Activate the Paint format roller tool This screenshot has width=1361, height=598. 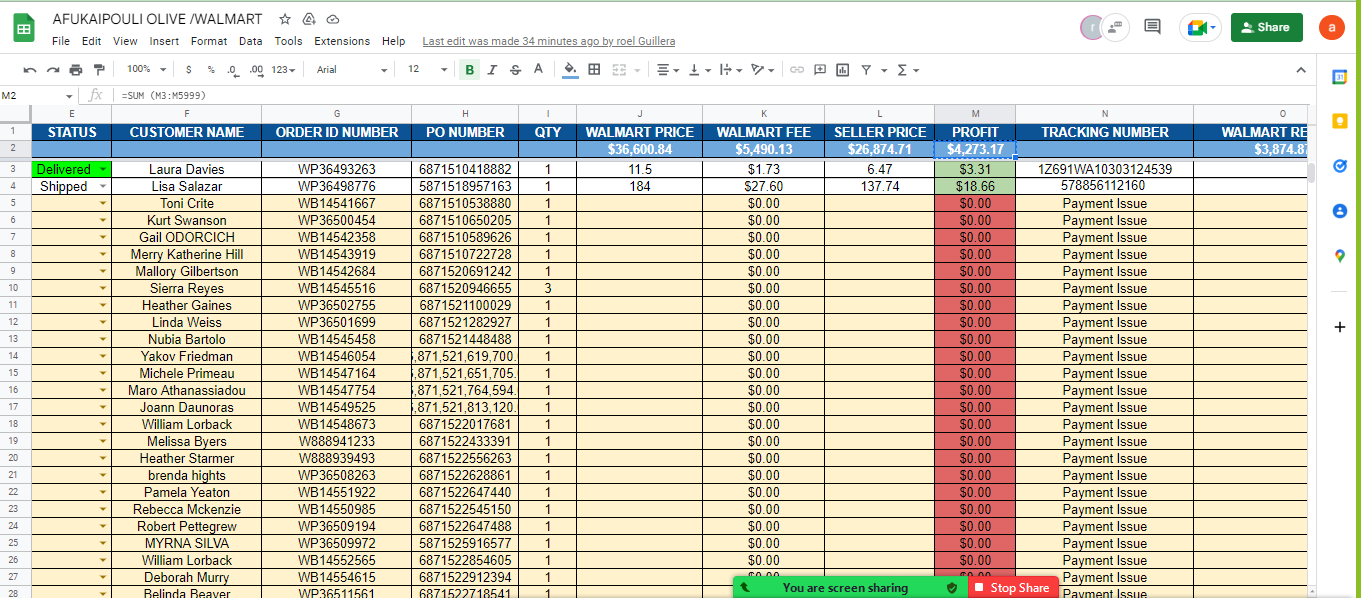point(99,70)
